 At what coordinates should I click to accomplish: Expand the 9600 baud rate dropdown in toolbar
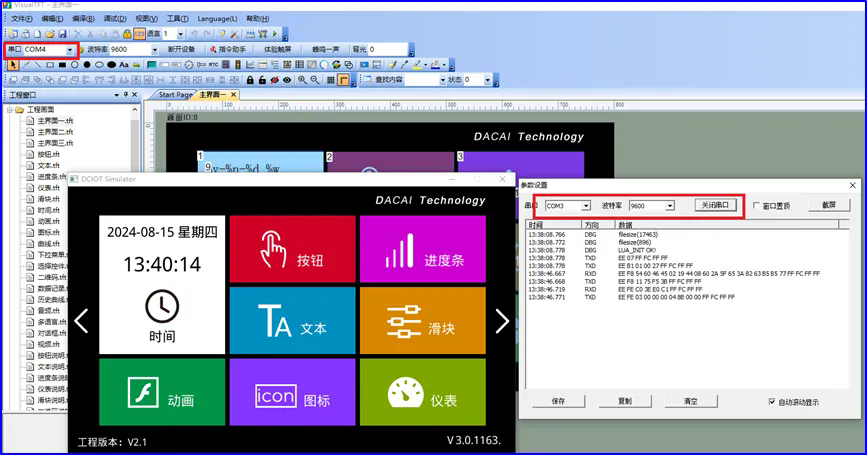coord(155,50)
